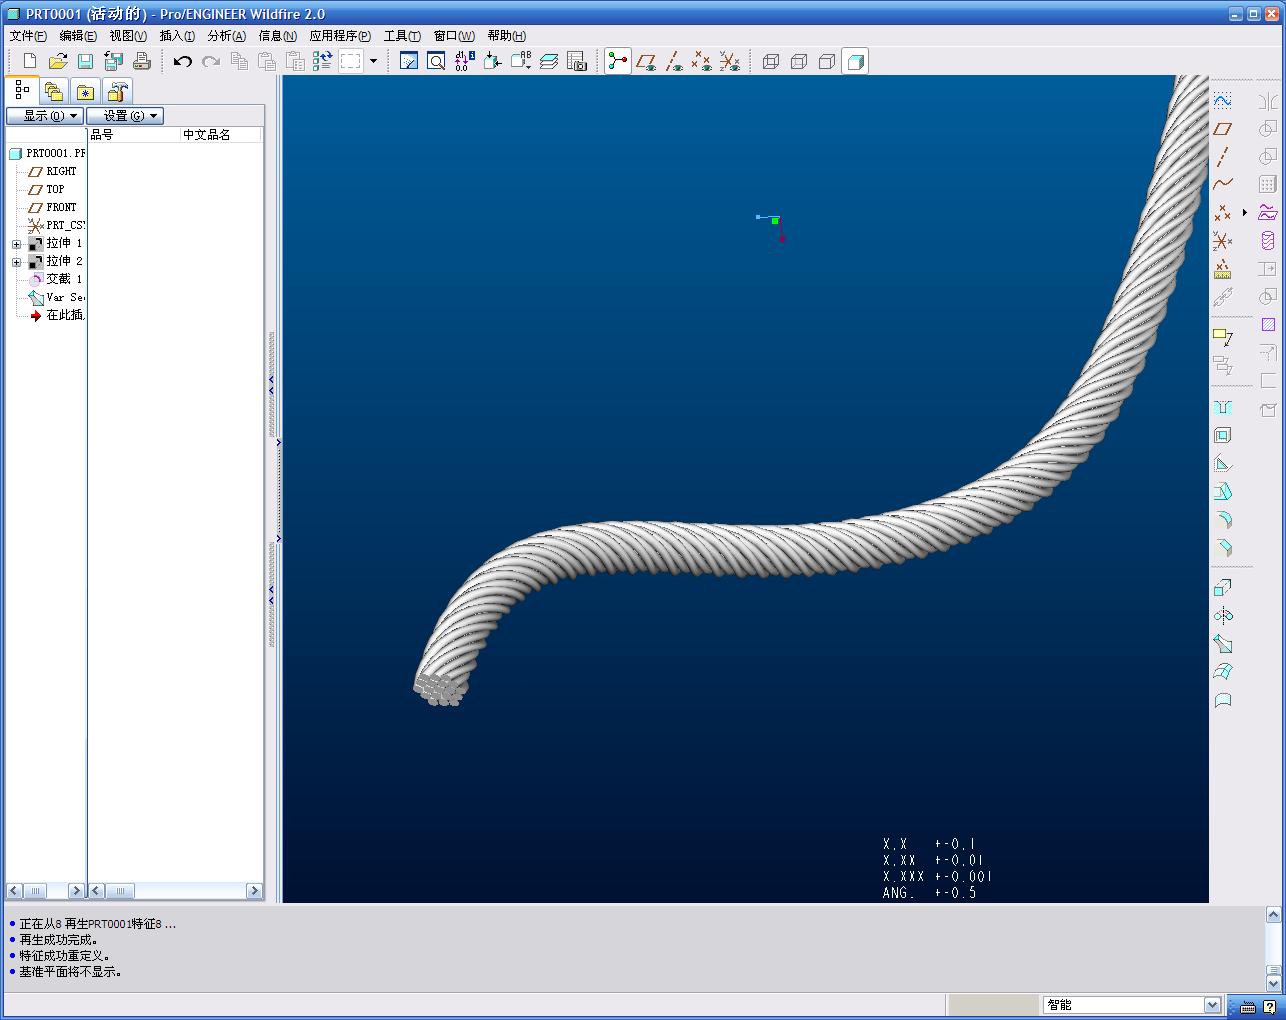The image size is (1286, 1020).
Task: Select the FRONT datum plane in tree
Action: pos(52,207)
